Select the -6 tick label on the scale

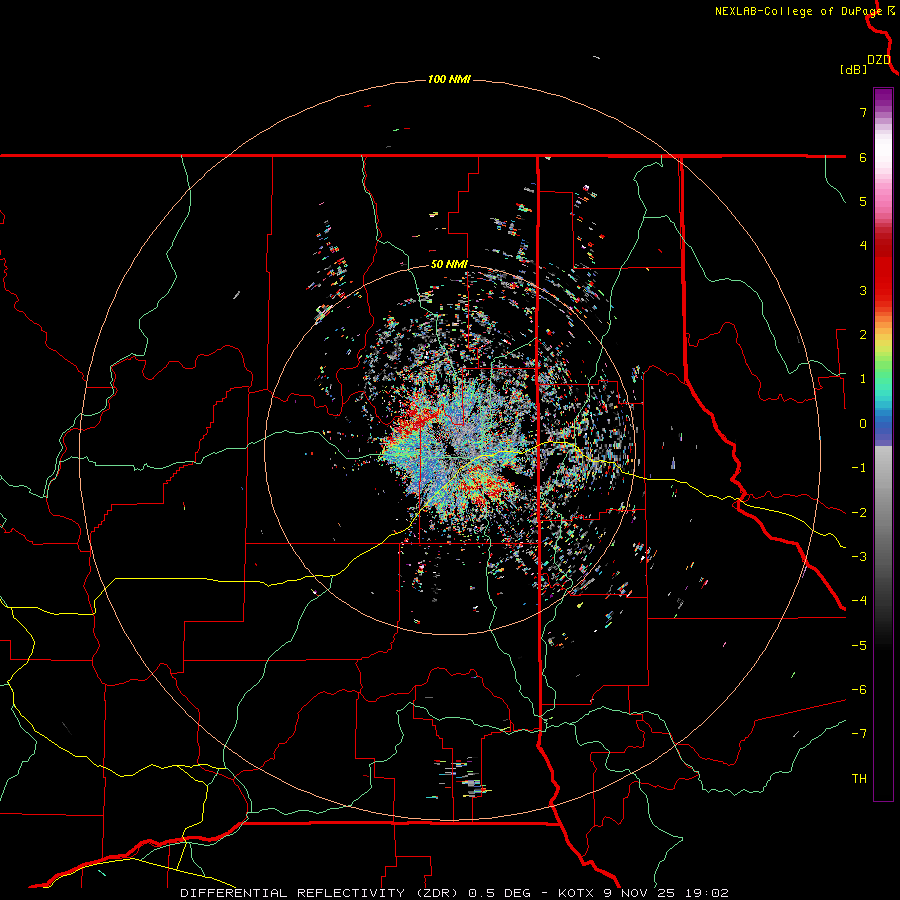point(859,689)
